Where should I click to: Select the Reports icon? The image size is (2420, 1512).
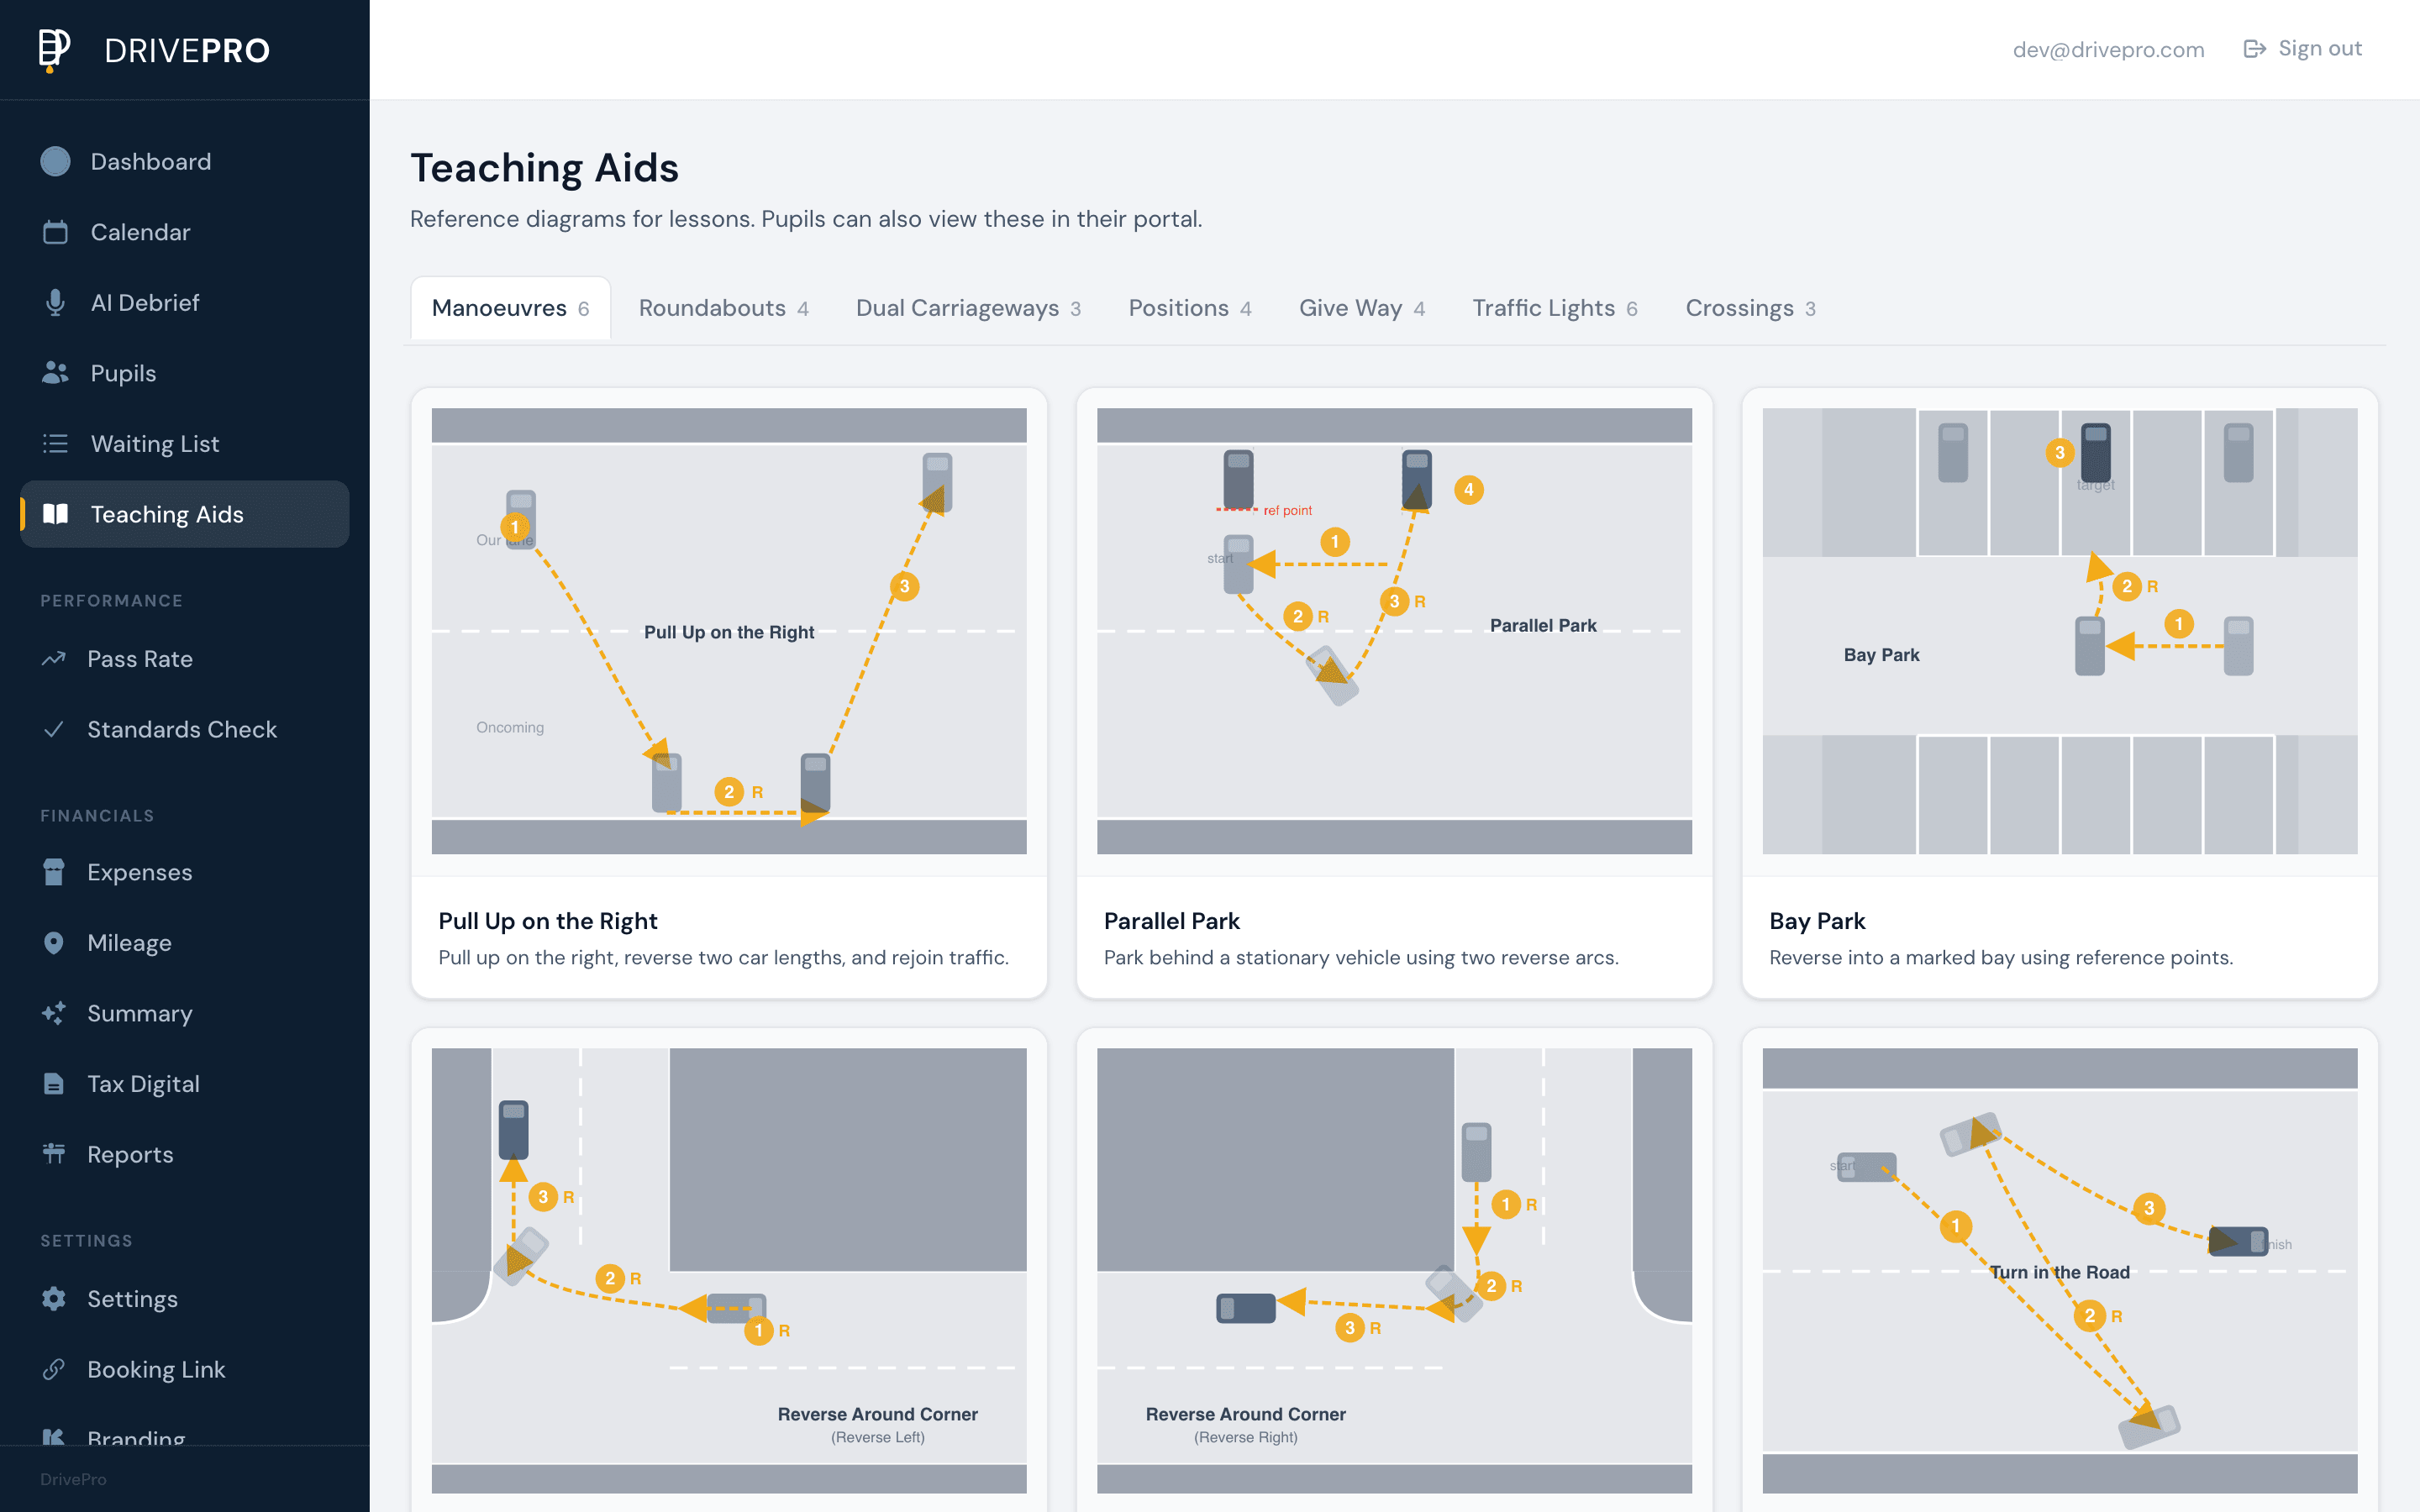pos(55,1154)
